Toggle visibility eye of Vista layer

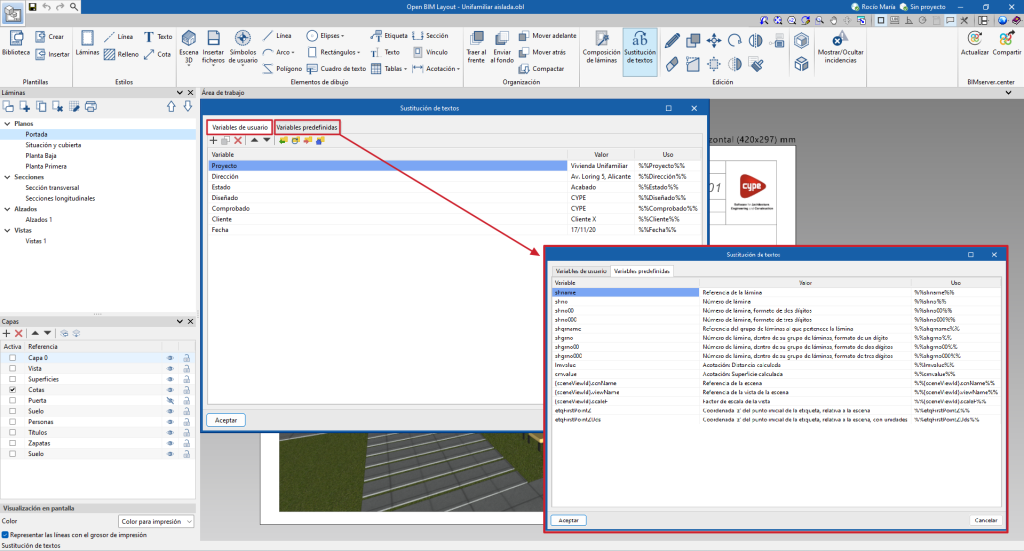[x=170, y=368]
